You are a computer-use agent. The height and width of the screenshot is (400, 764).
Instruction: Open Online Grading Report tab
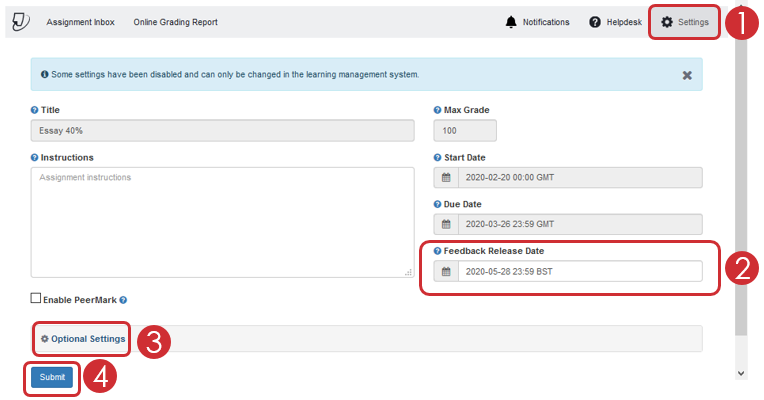175,22
